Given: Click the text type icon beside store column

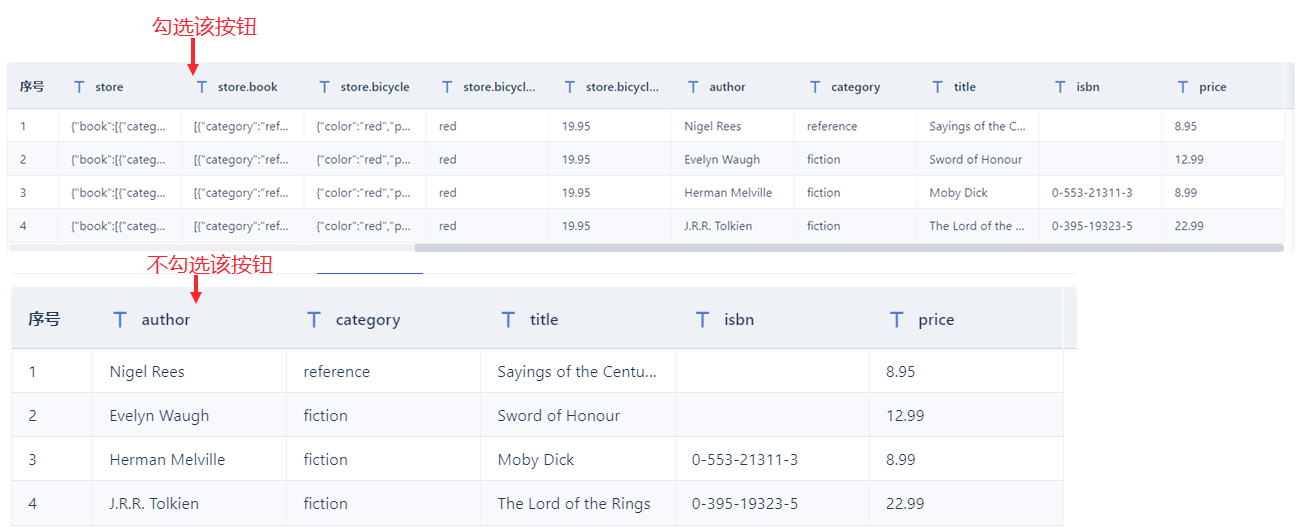Looking at the screenshot, I should point(79,87).
